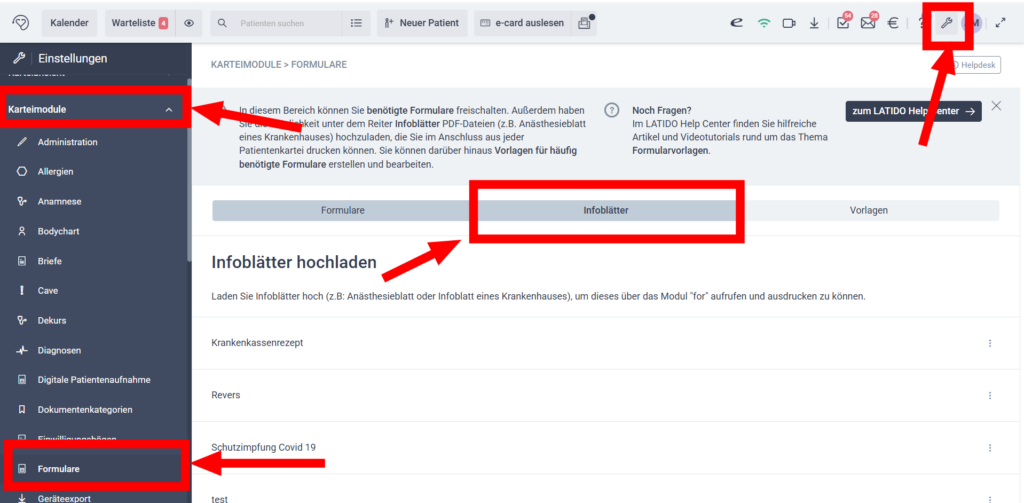Screen dimensions: 1024x503
Task: Switch to the Vorlagen tab
Action: pyautogui.click(x=868, y=211)
